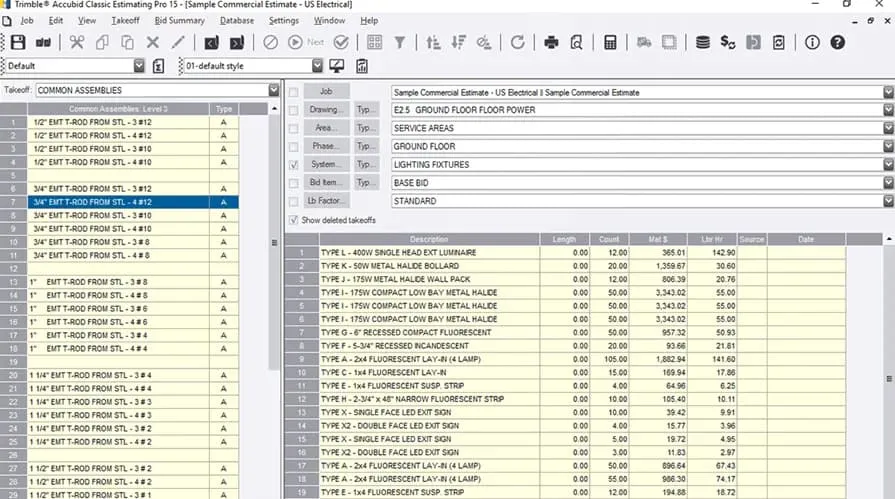Click the Lb Factor button

[326, 201]
